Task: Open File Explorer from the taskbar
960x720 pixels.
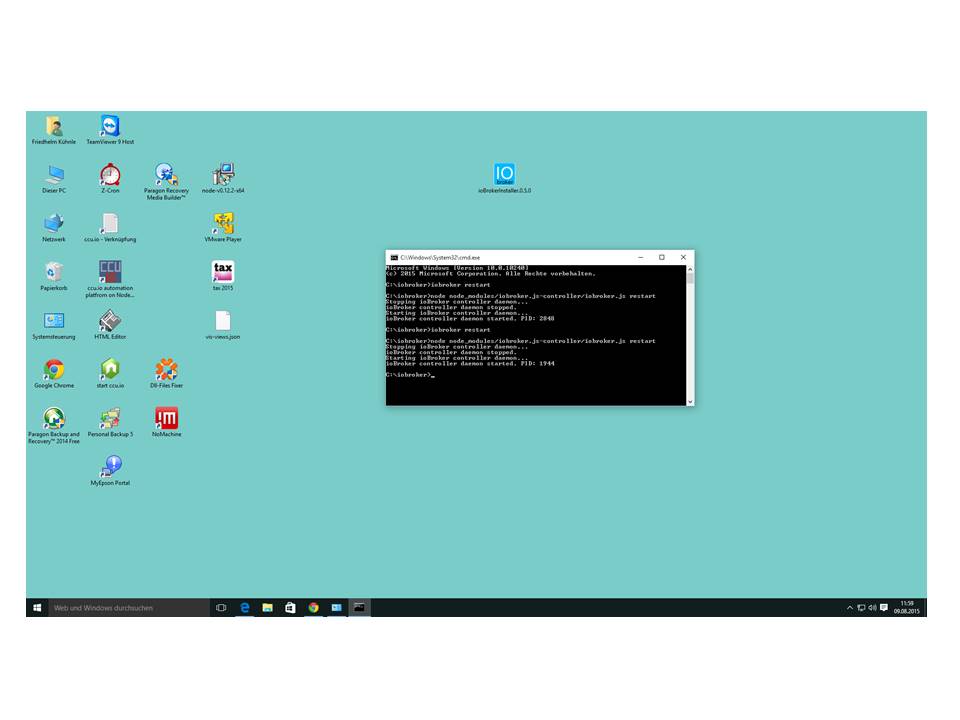Action: tap(268, 607)
